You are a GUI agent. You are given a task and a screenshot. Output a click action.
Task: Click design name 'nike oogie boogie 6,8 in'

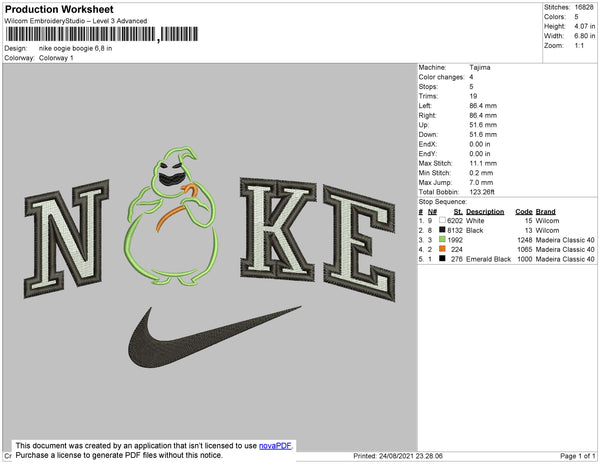tap(75, 49)
